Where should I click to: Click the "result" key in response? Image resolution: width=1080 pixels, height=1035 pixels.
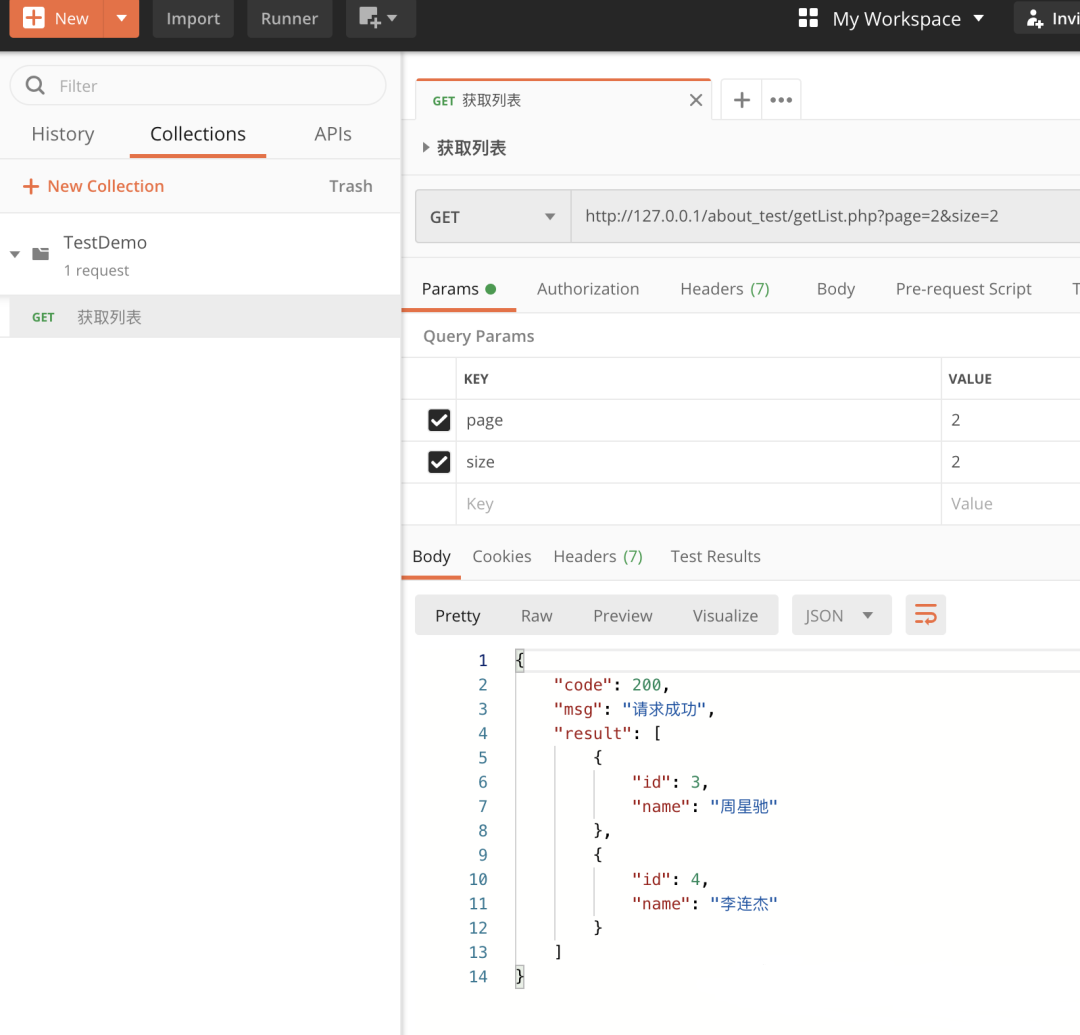click(592, 733)
